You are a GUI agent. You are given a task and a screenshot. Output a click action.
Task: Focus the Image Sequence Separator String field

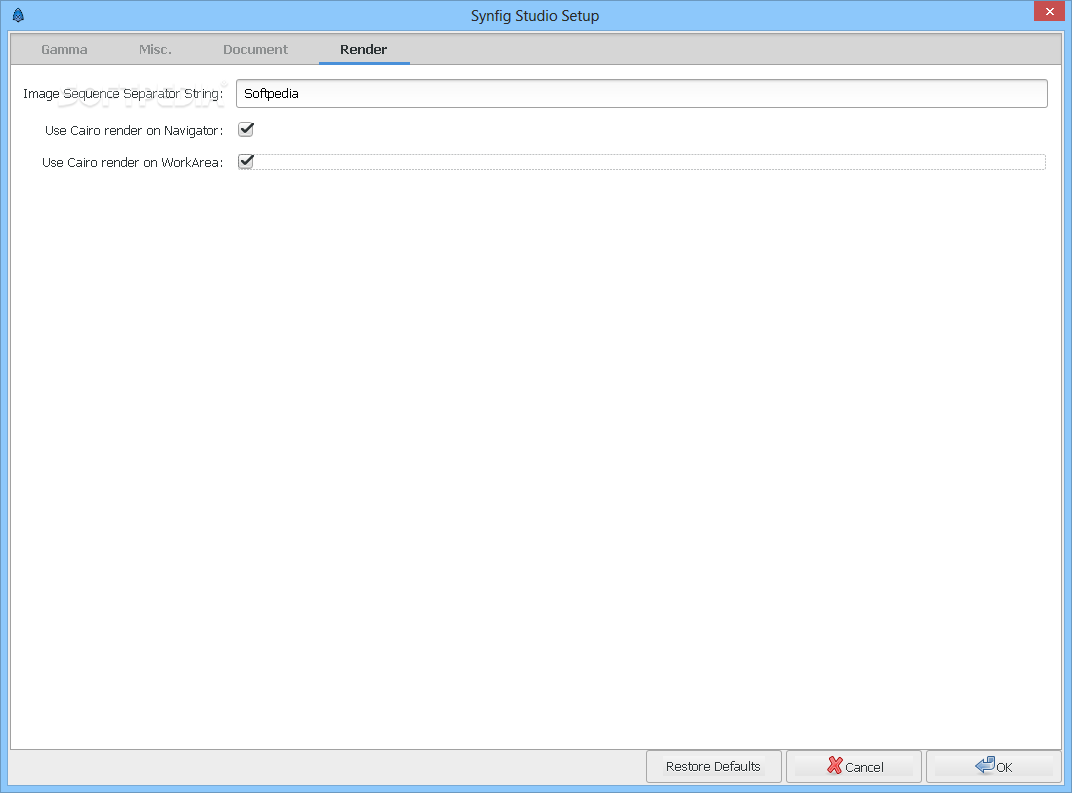pos(641,94)
